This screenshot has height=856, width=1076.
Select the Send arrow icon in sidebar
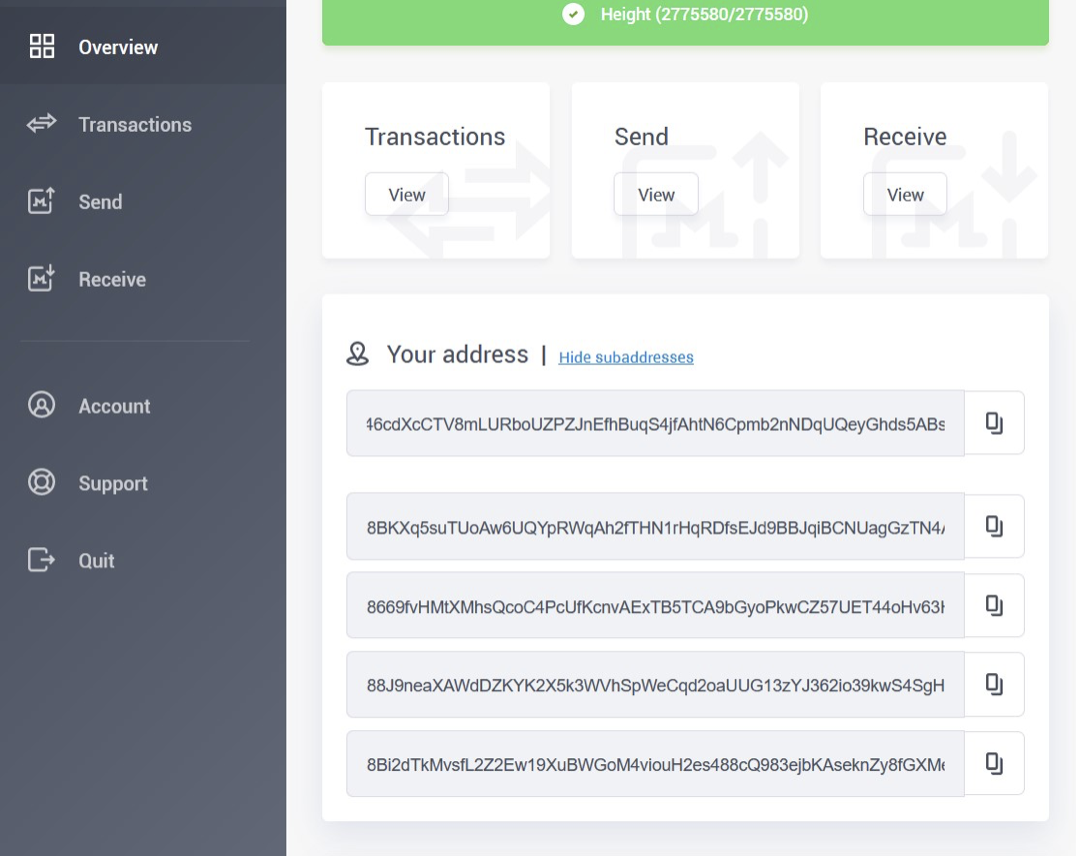pyautogui.click(x=40, y=201)
